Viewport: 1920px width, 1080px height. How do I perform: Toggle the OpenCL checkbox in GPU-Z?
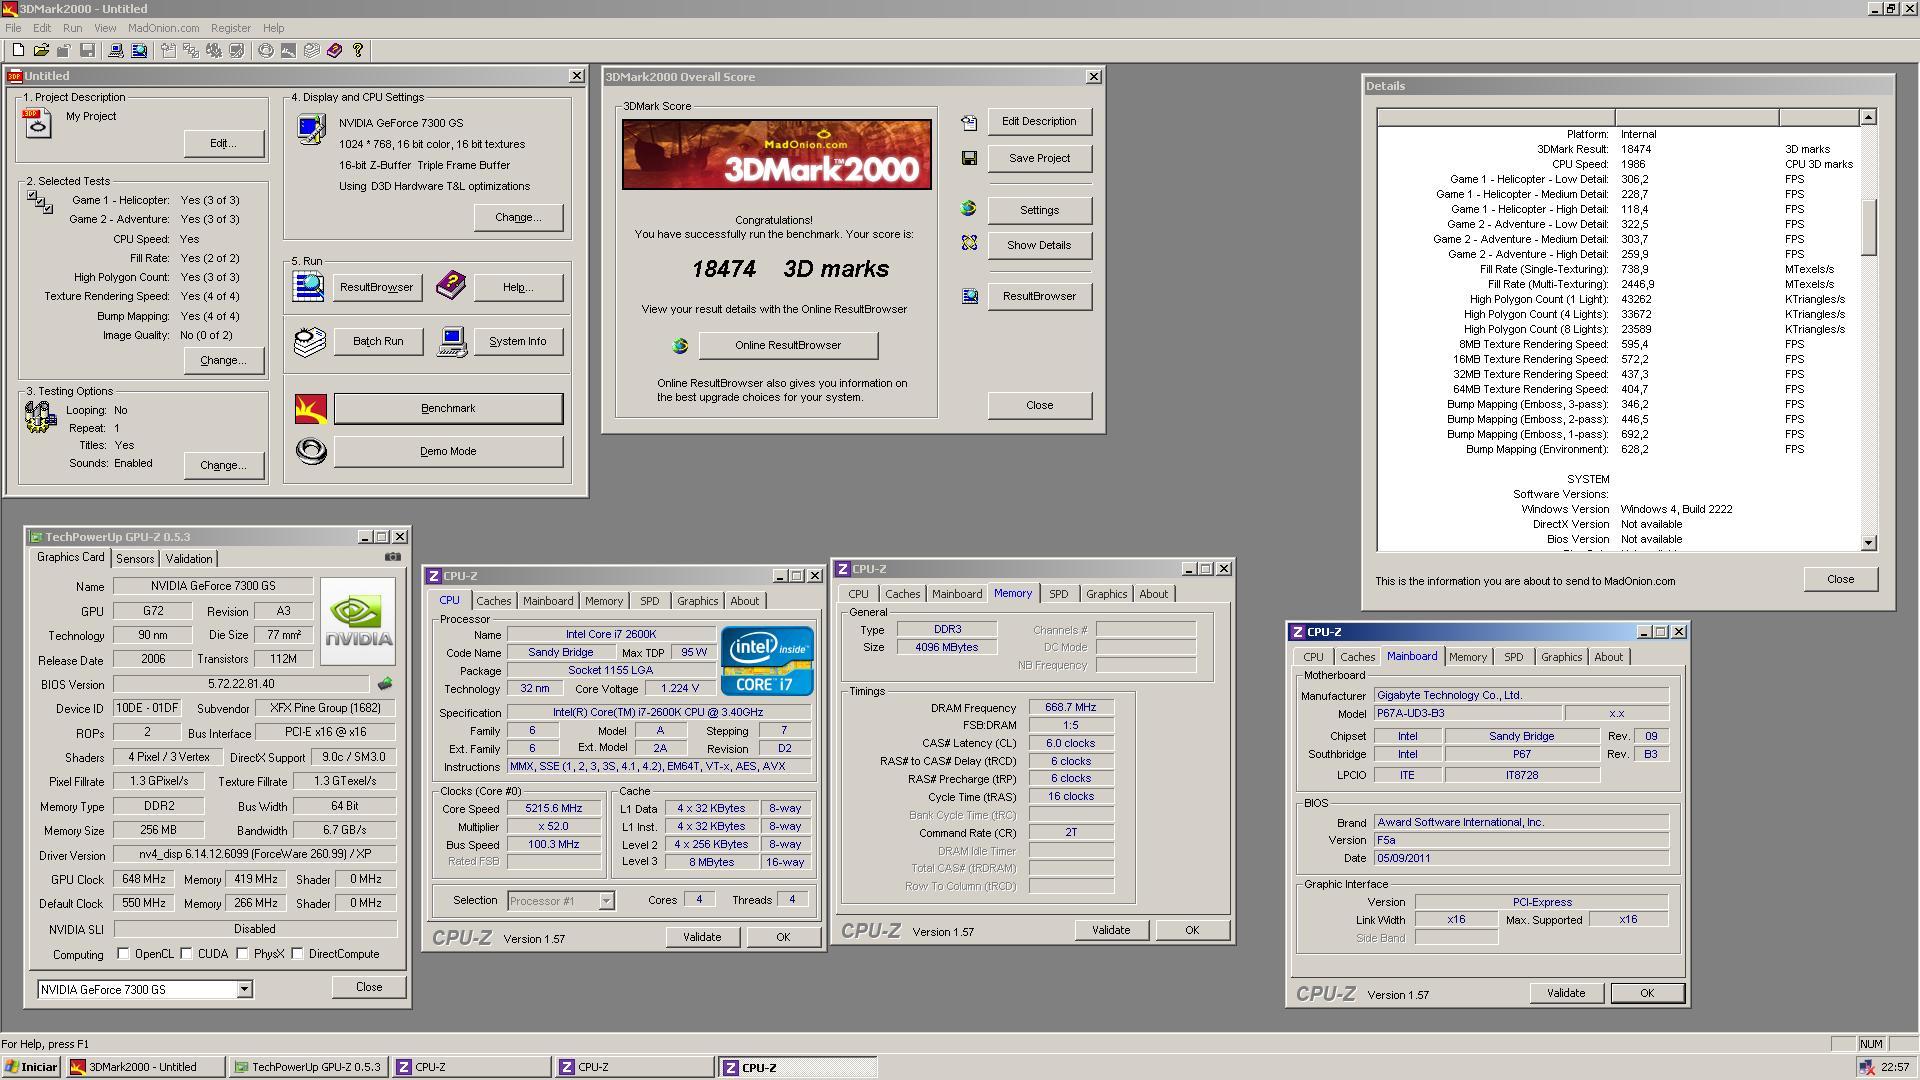click(124, 954)
